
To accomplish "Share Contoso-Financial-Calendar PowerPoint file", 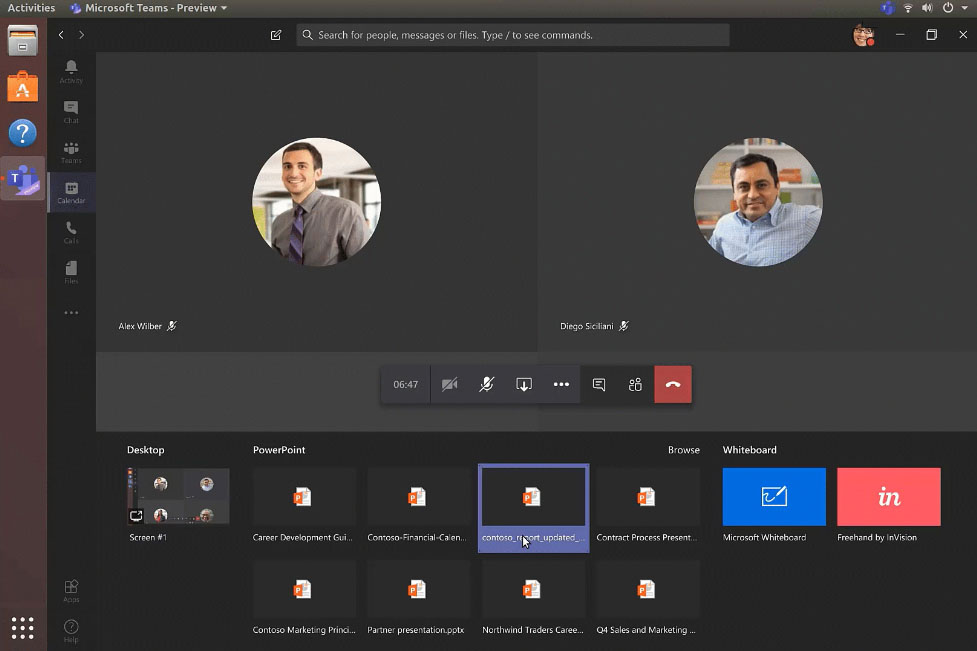I will click(417, 505).
